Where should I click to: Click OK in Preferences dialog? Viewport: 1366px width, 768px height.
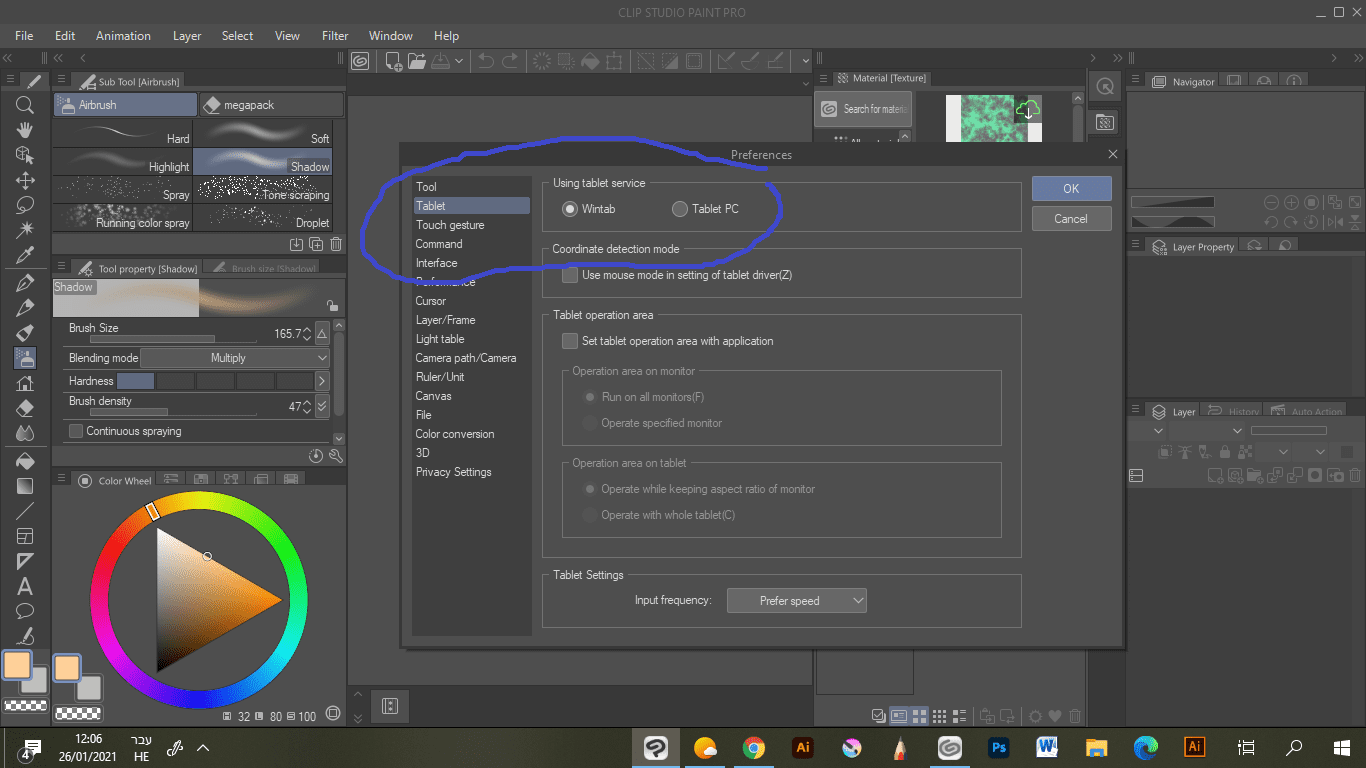1071,188
